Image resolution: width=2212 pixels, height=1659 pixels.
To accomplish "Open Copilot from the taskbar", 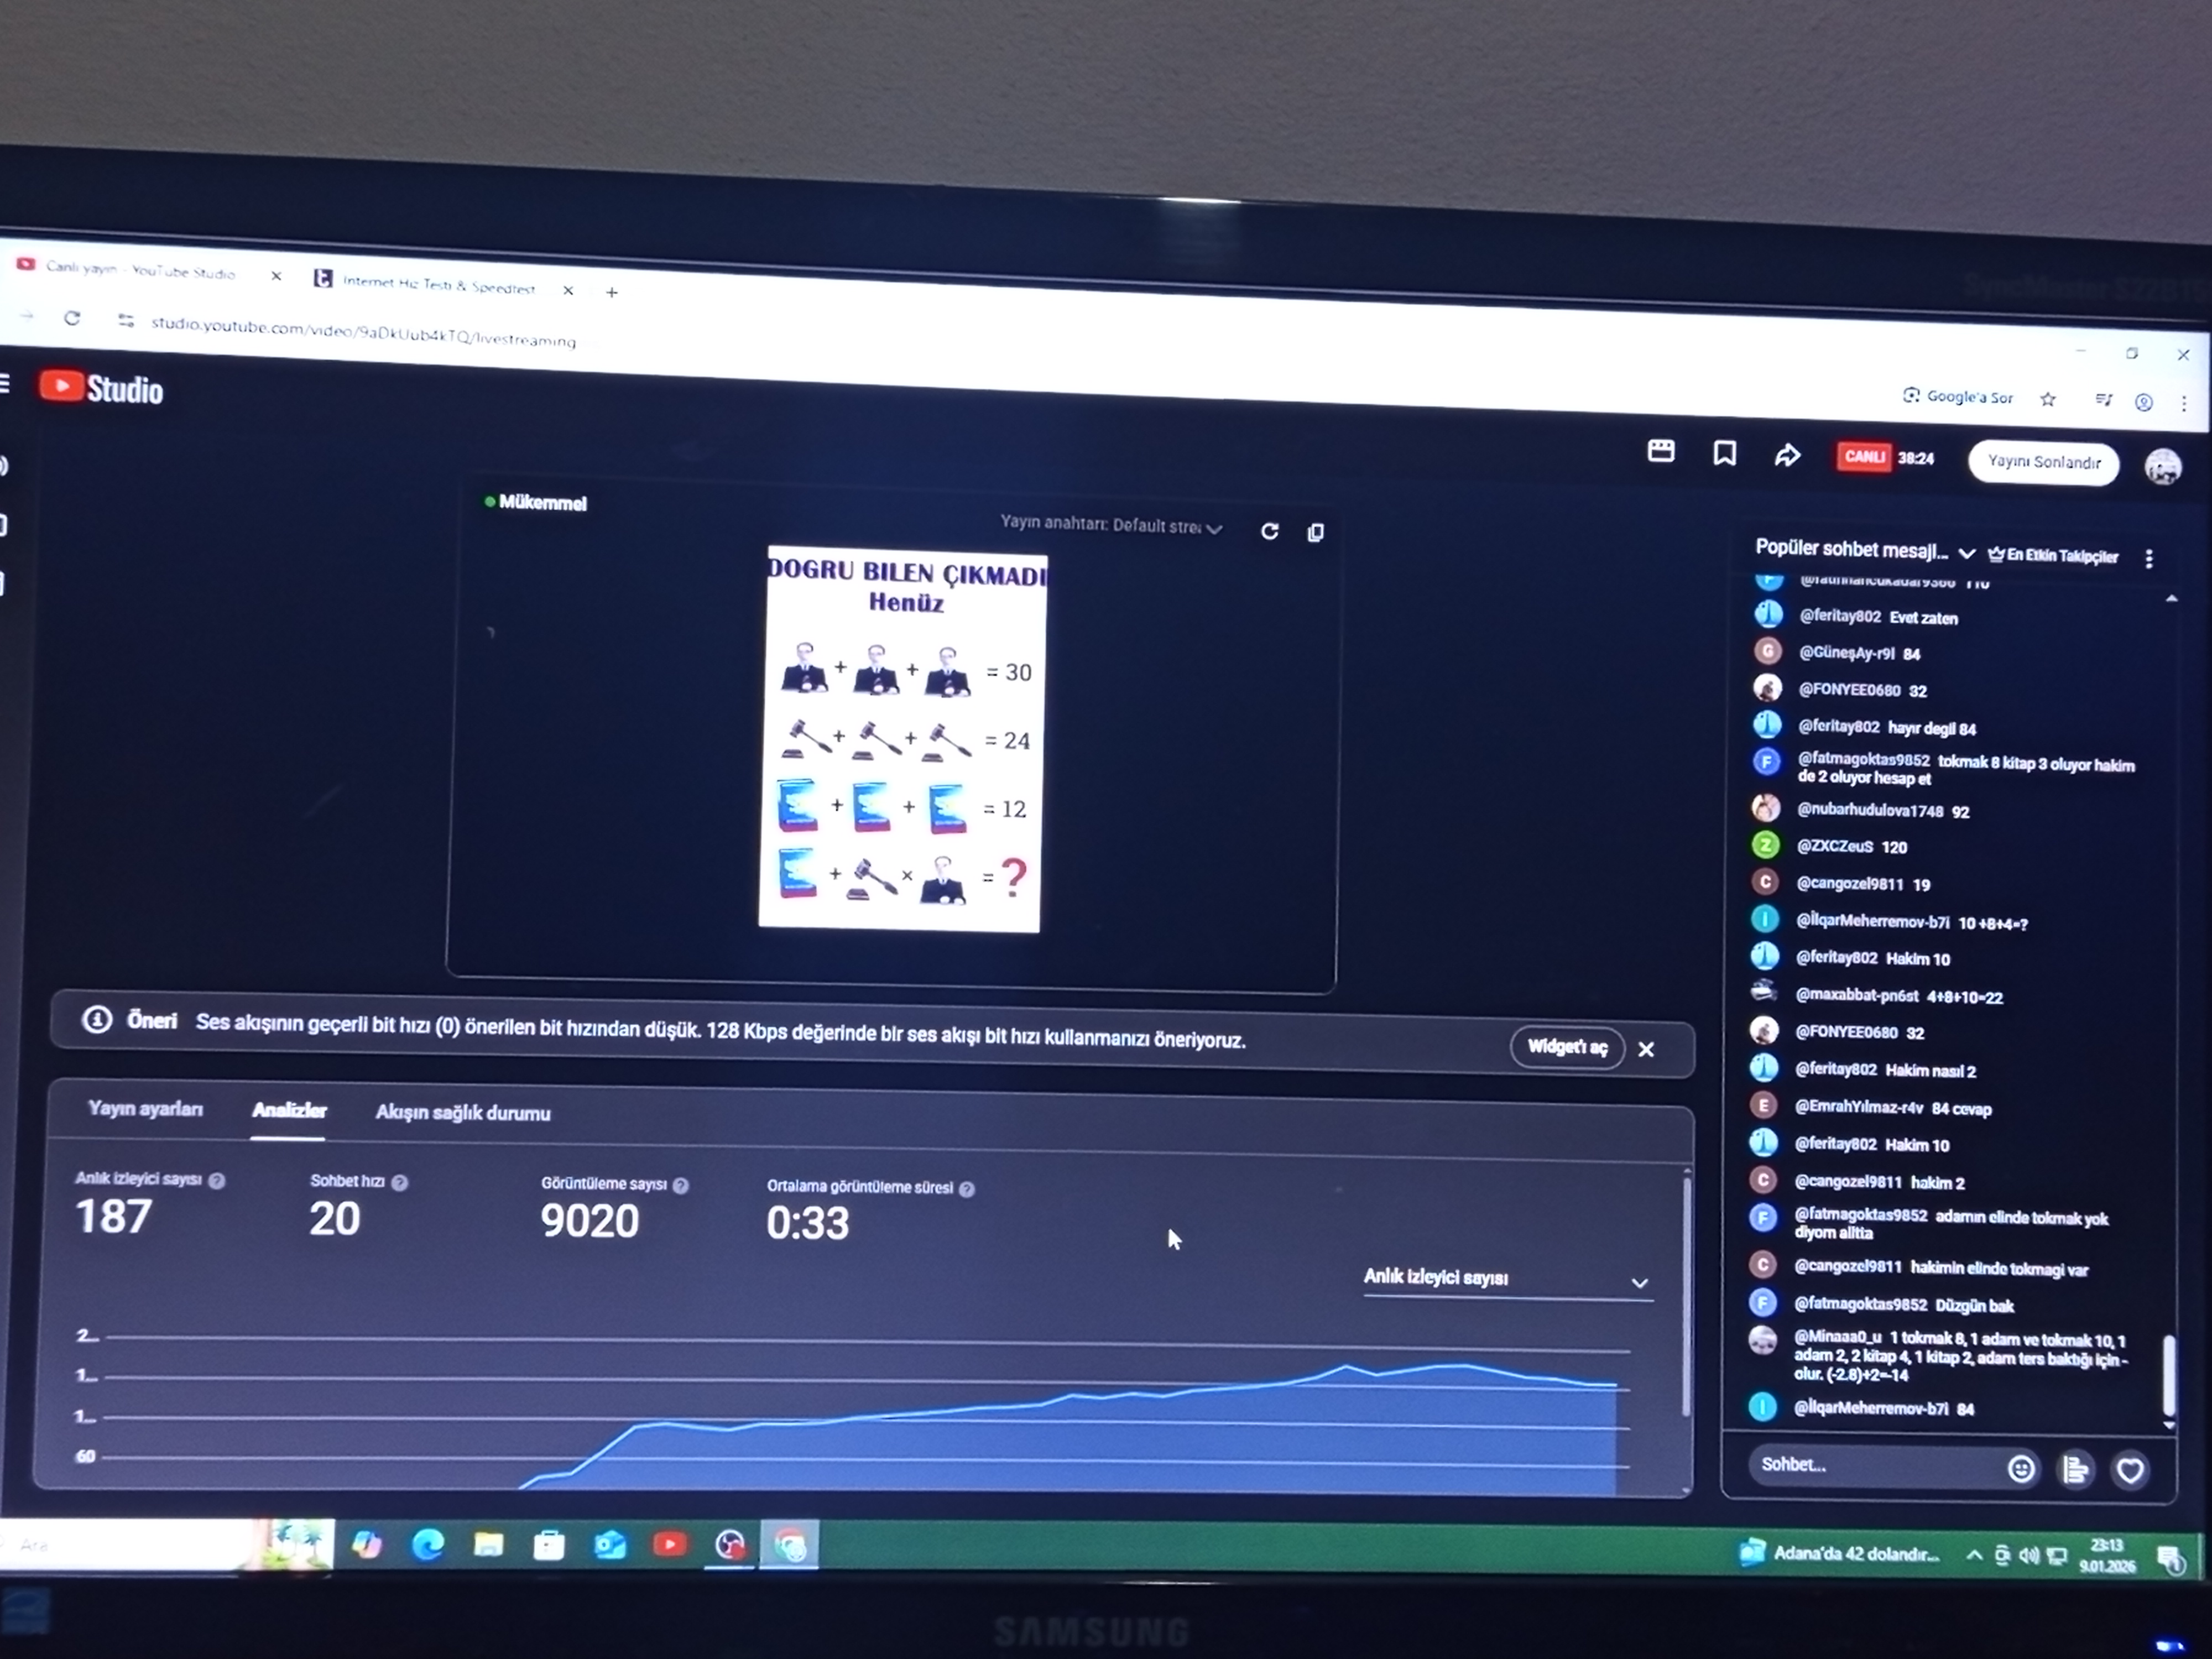I will point(367,1544).
